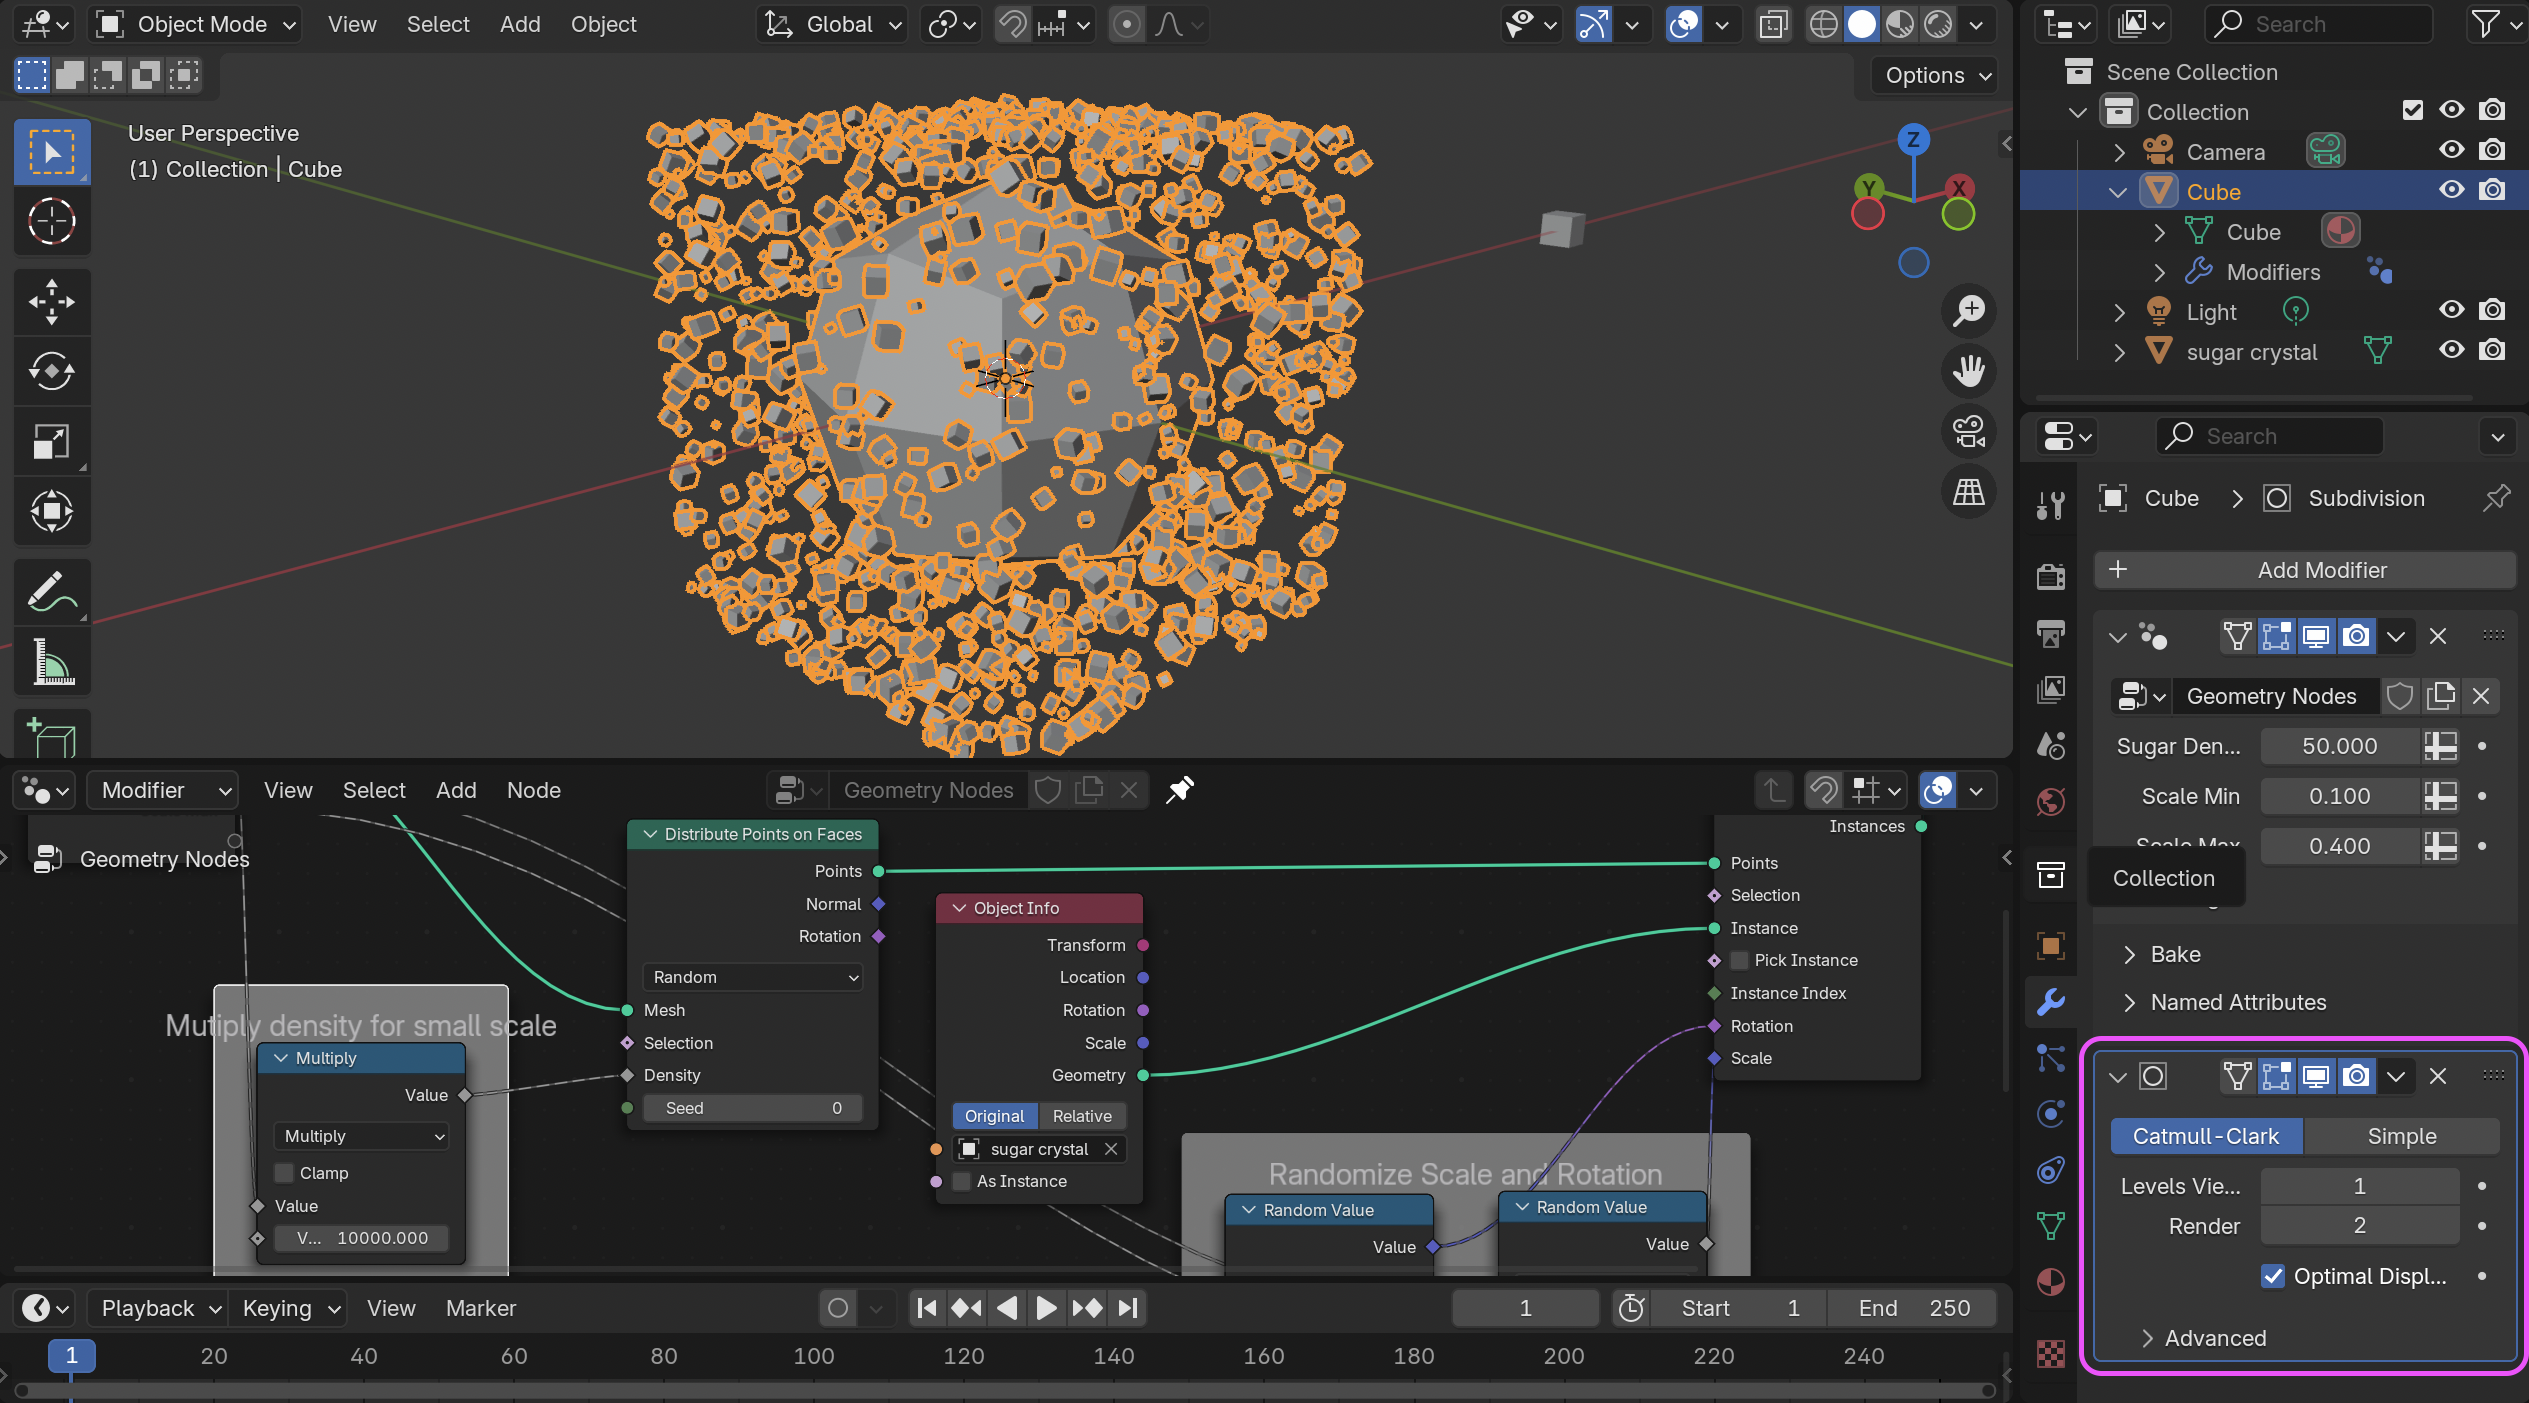Toggle the node editor pin icon
Image resolution: width=2529 pixels, height=1403 pixels.
click(1180, 790)
